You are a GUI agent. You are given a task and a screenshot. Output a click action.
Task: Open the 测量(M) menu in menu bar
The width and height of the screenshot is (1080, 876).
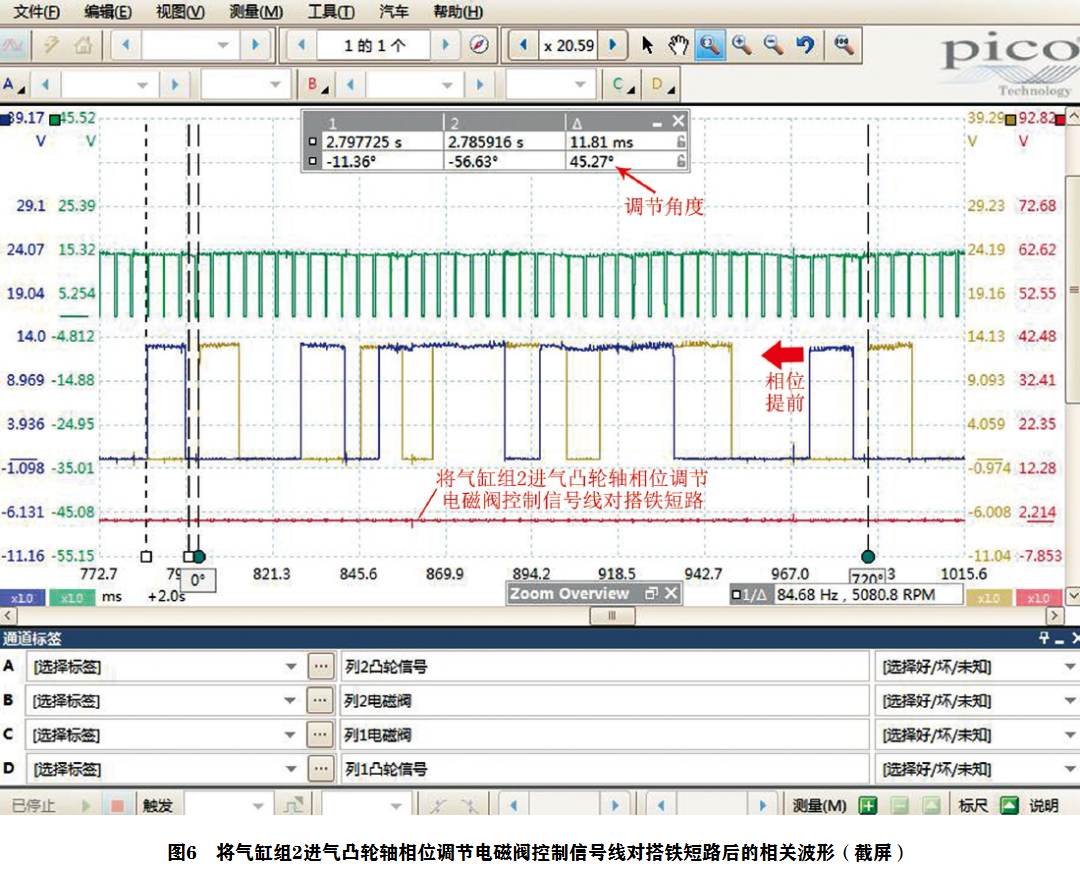[x=256, y=12]
